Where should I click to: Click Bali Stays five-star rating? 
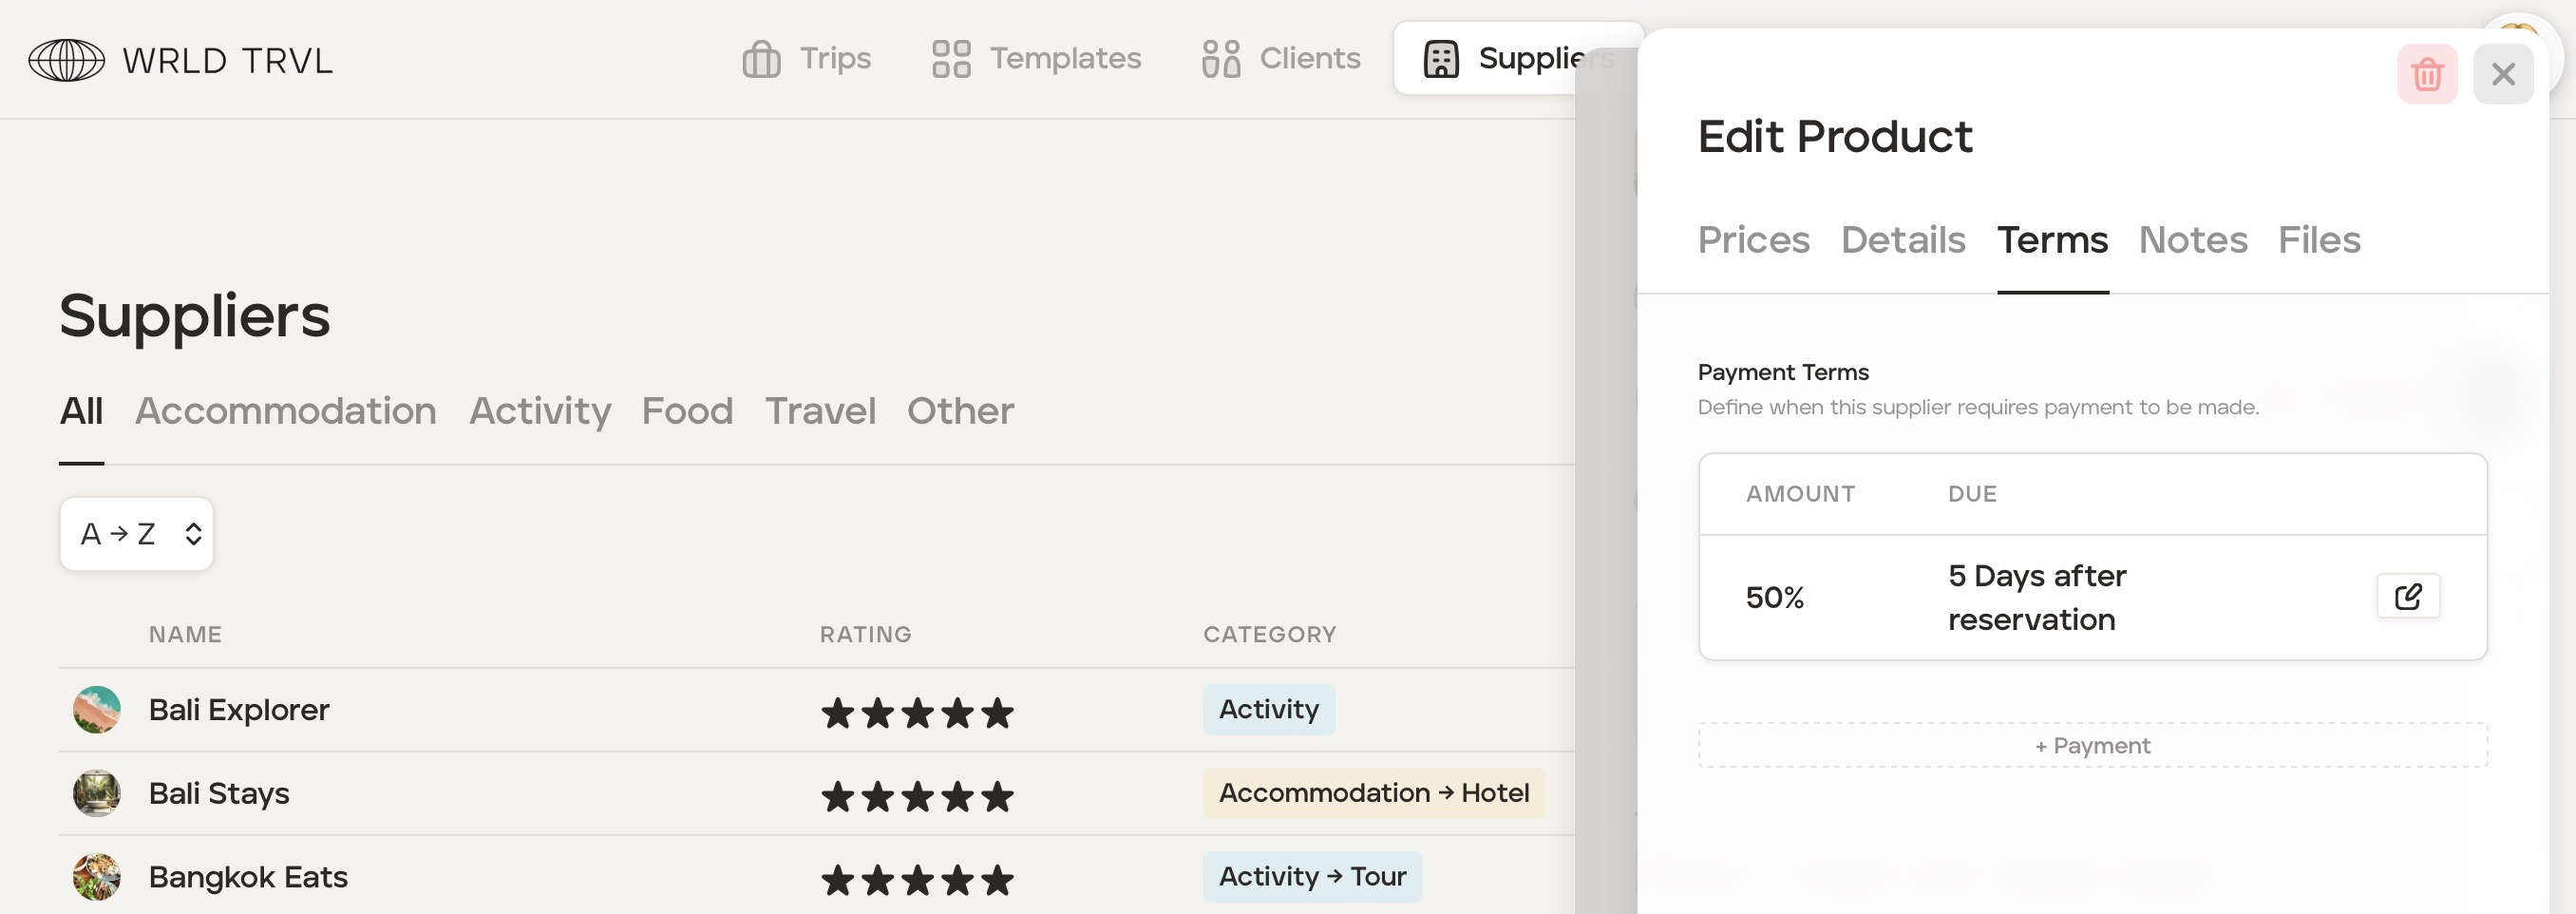coord(916,796)
